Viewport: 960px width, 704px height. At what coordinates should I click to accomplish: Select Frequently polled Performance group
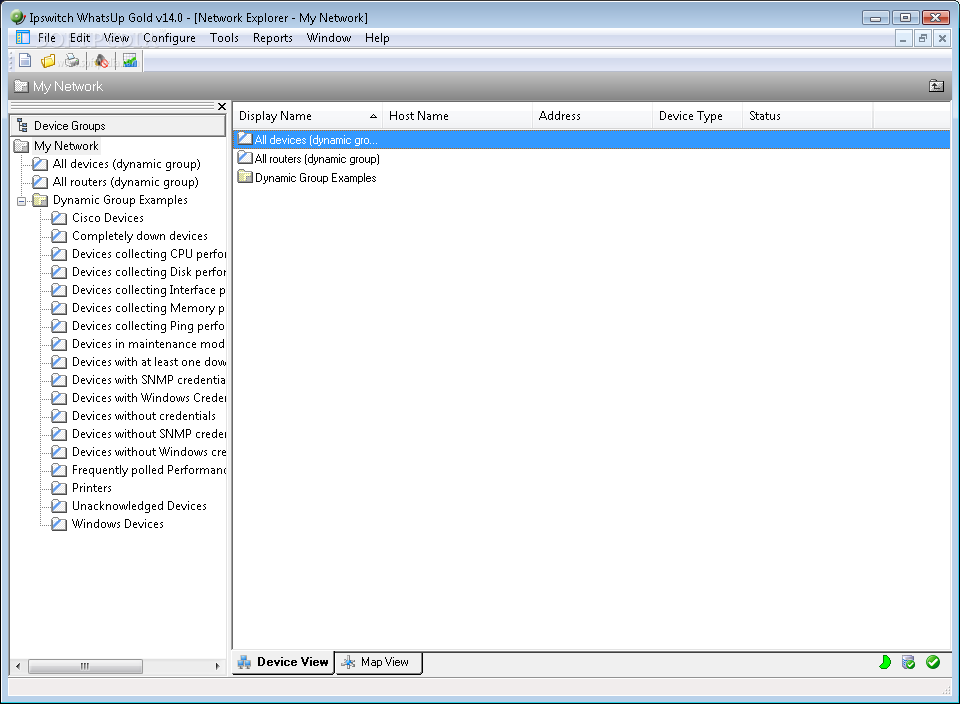[x=149, y=470]
